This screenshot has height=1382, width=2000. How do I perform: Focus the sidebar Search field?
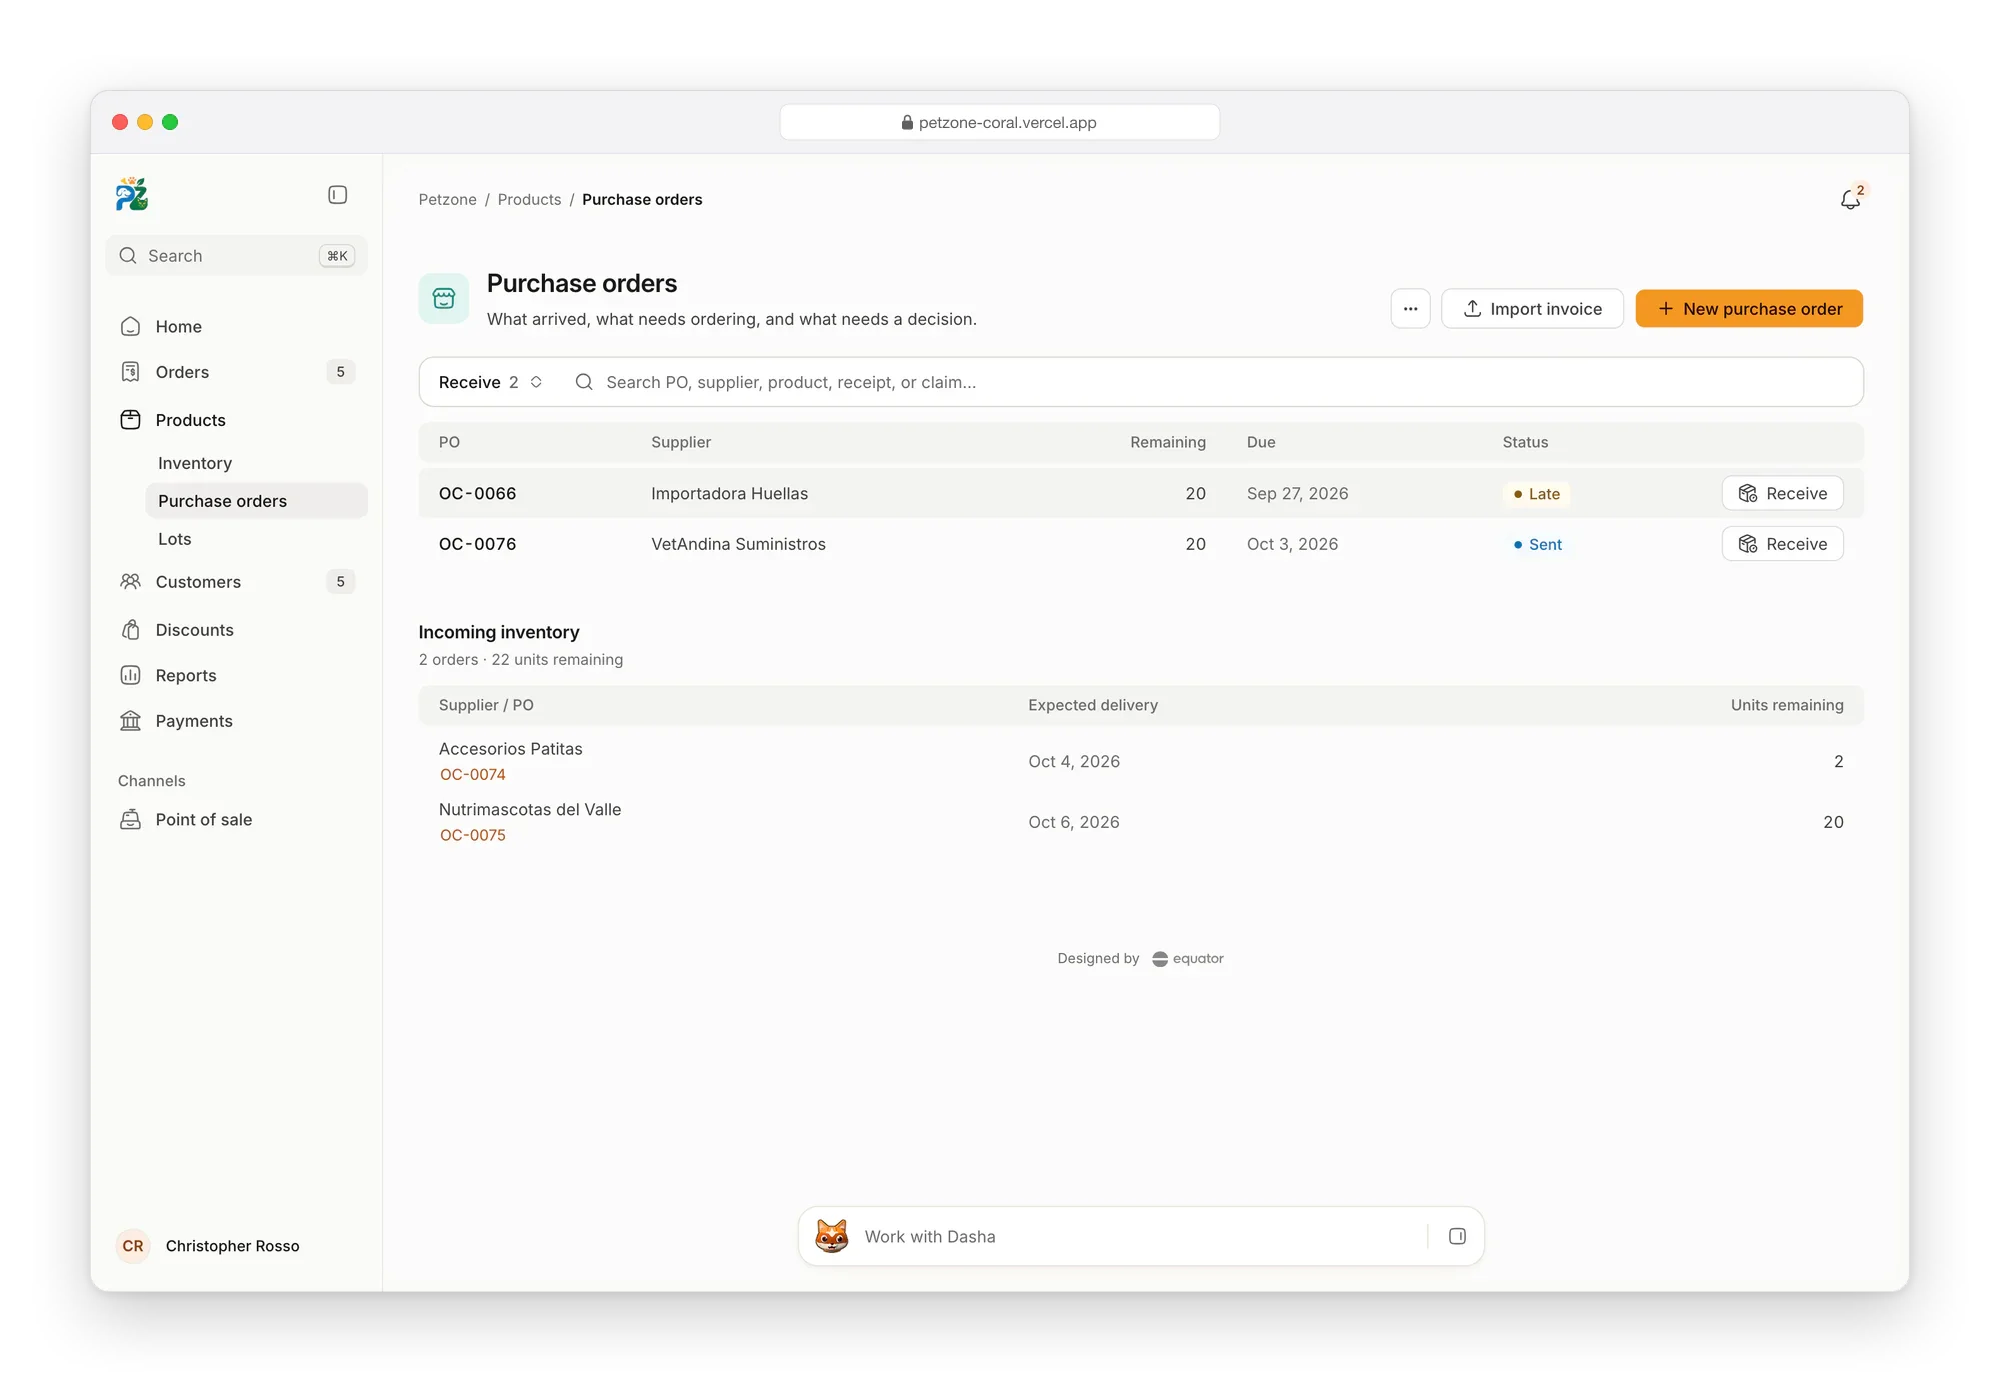237,256
